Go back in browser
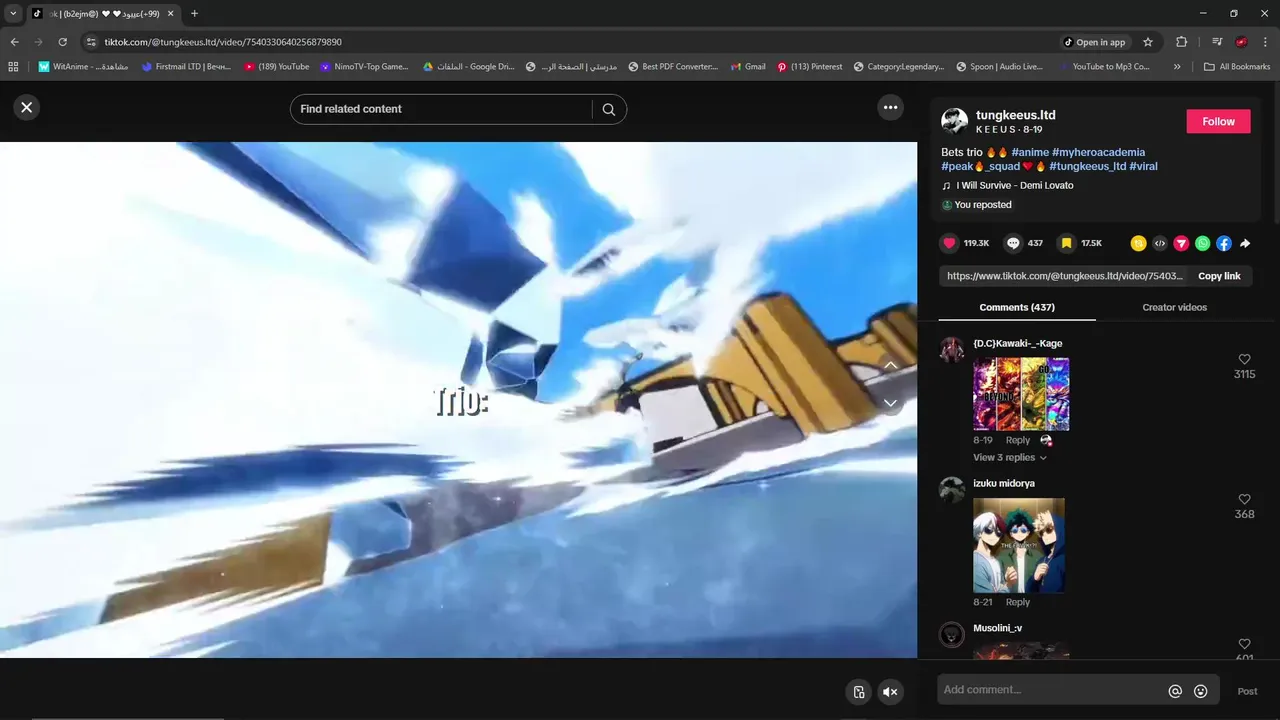1280x720 pixels. 14,42
